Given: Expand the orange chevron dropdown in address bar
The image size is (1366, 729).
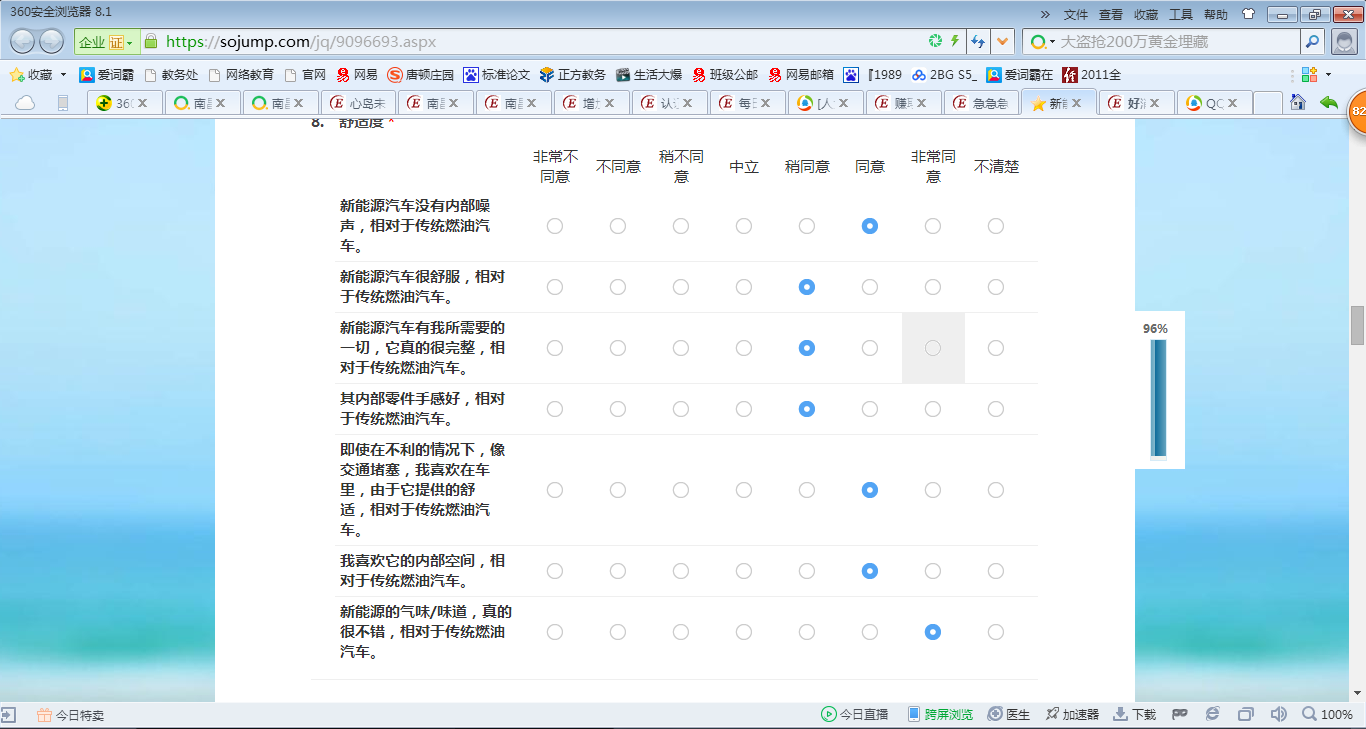Looking at the screenshot, I should [1003, 41].
